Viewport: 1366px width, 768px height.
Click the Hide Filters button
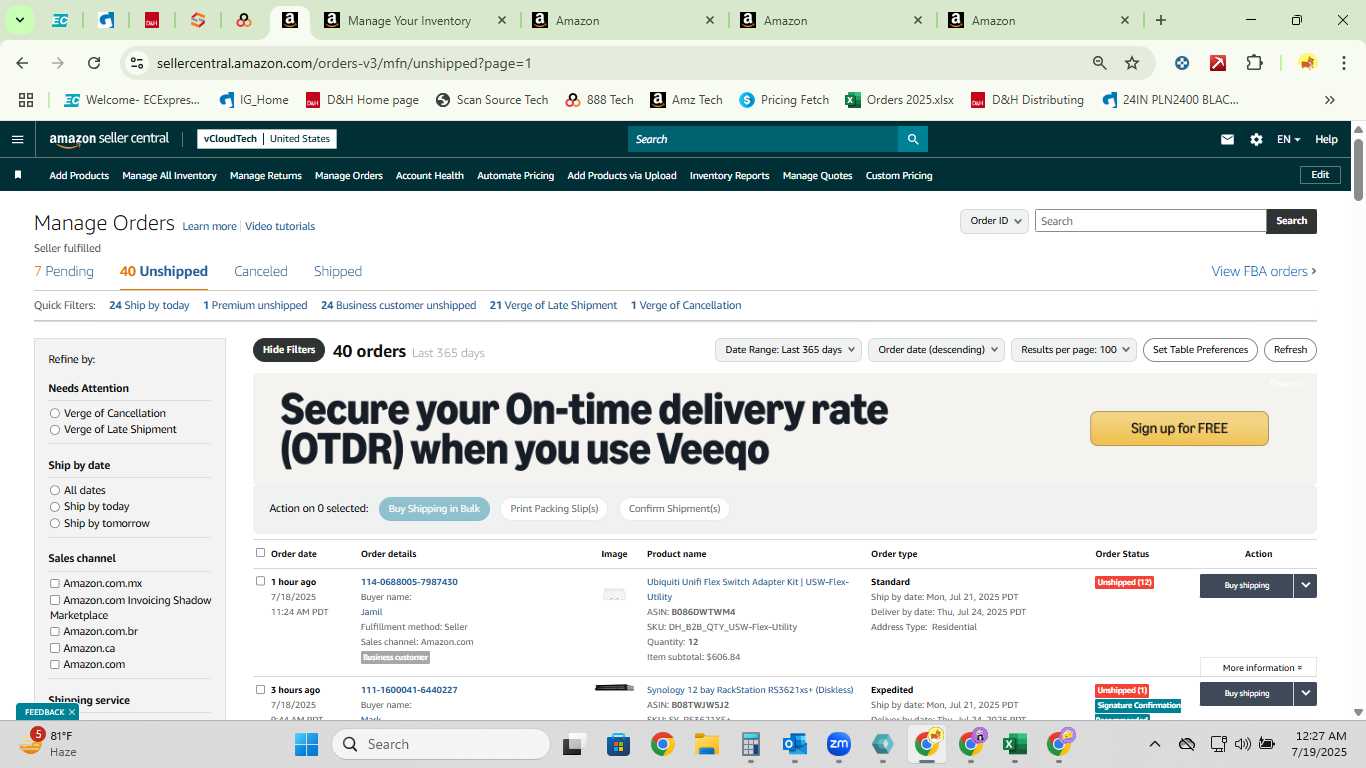[x=289, y=350]
